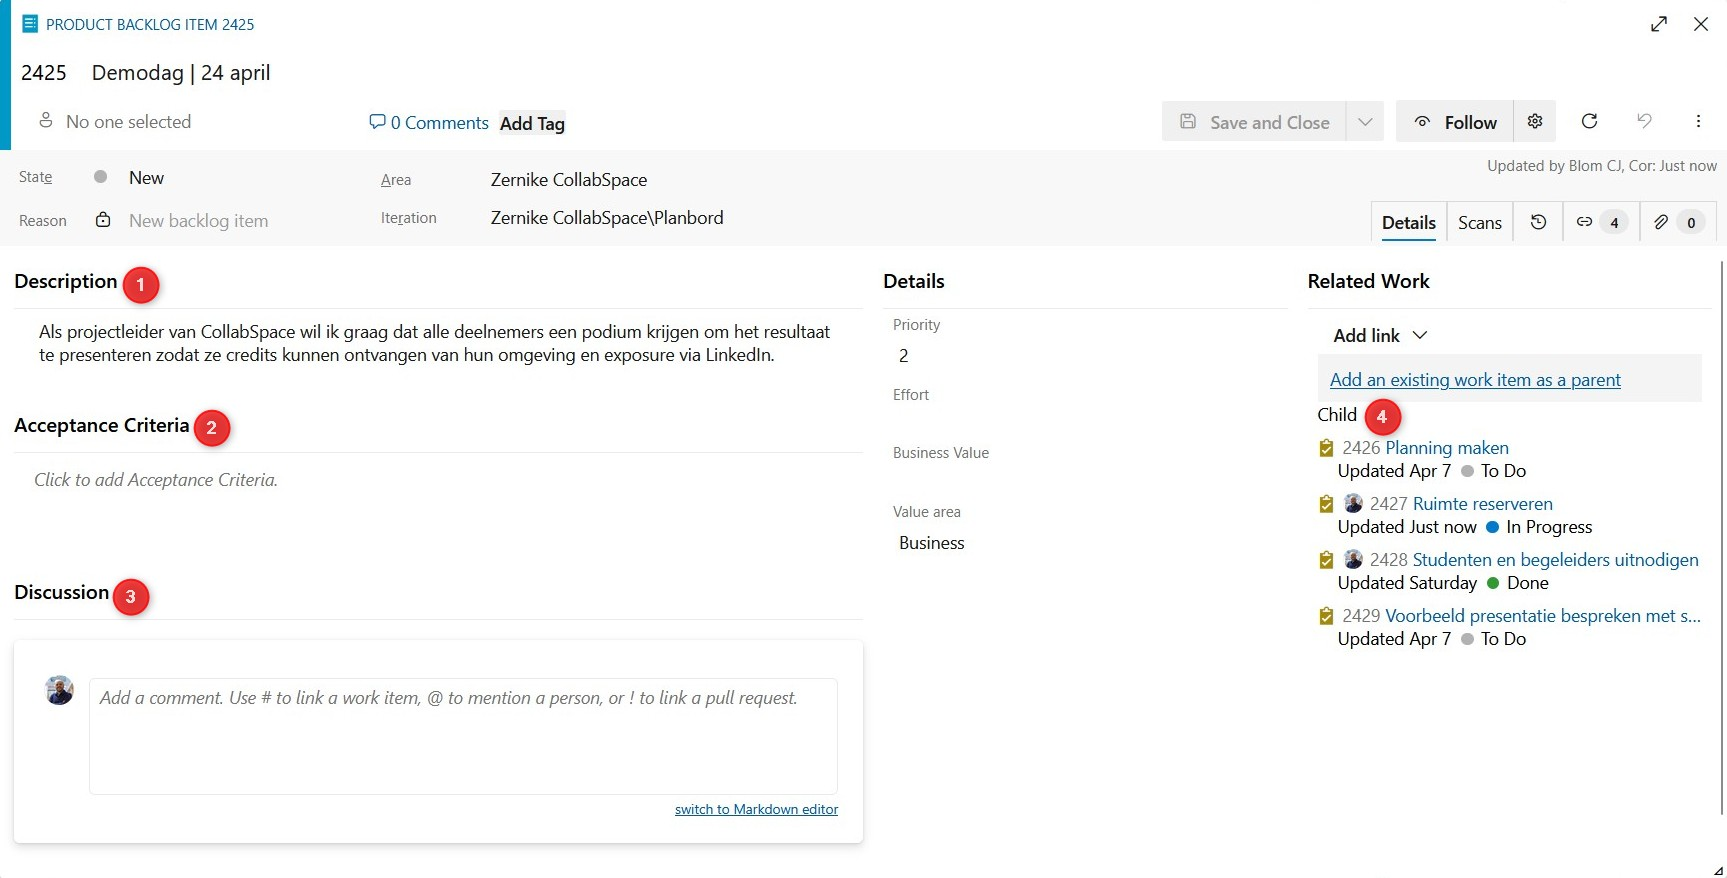The width and height of the screenshot is (1727, 878).
Task: Open child item Ruimte reserveren
Action: 1482,503
